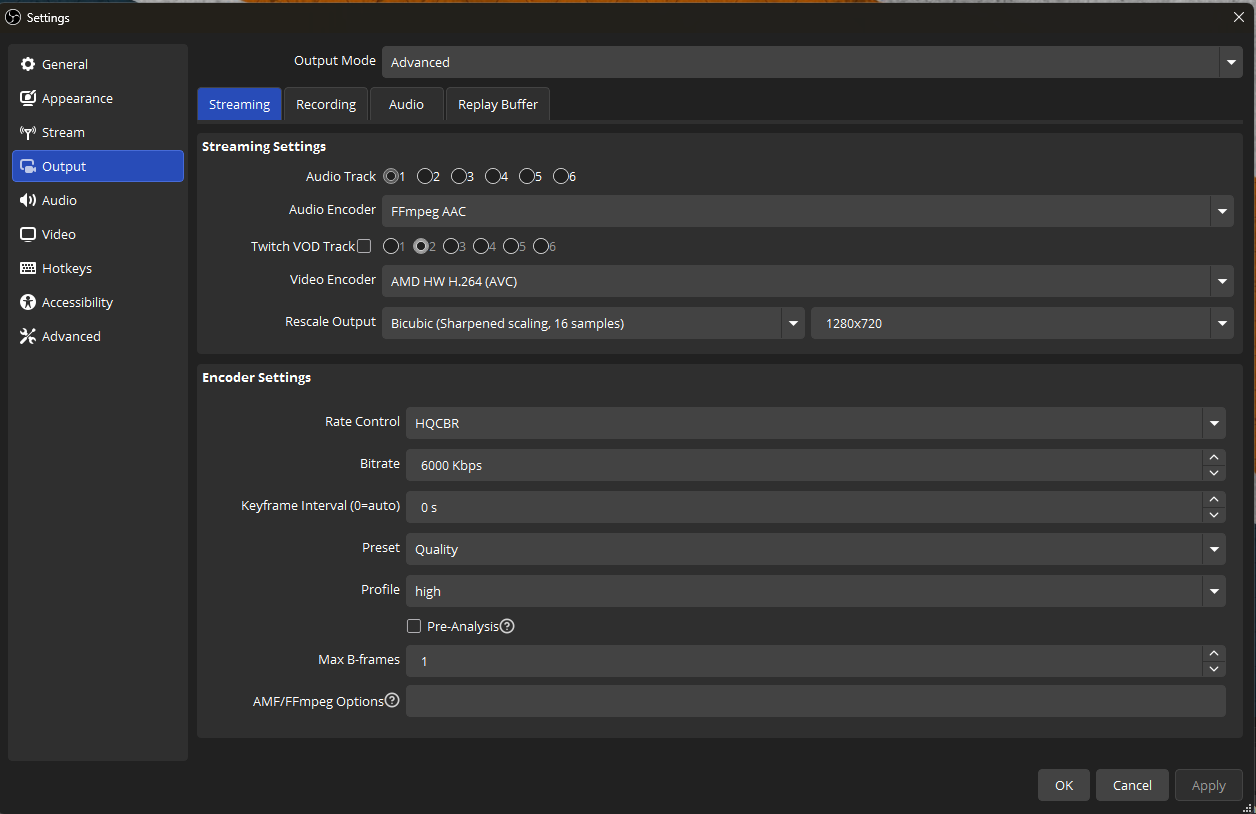Open the Replay Buffer tab
The height and width of the screenshot is (814, 1256).
(x=498, y=104)
